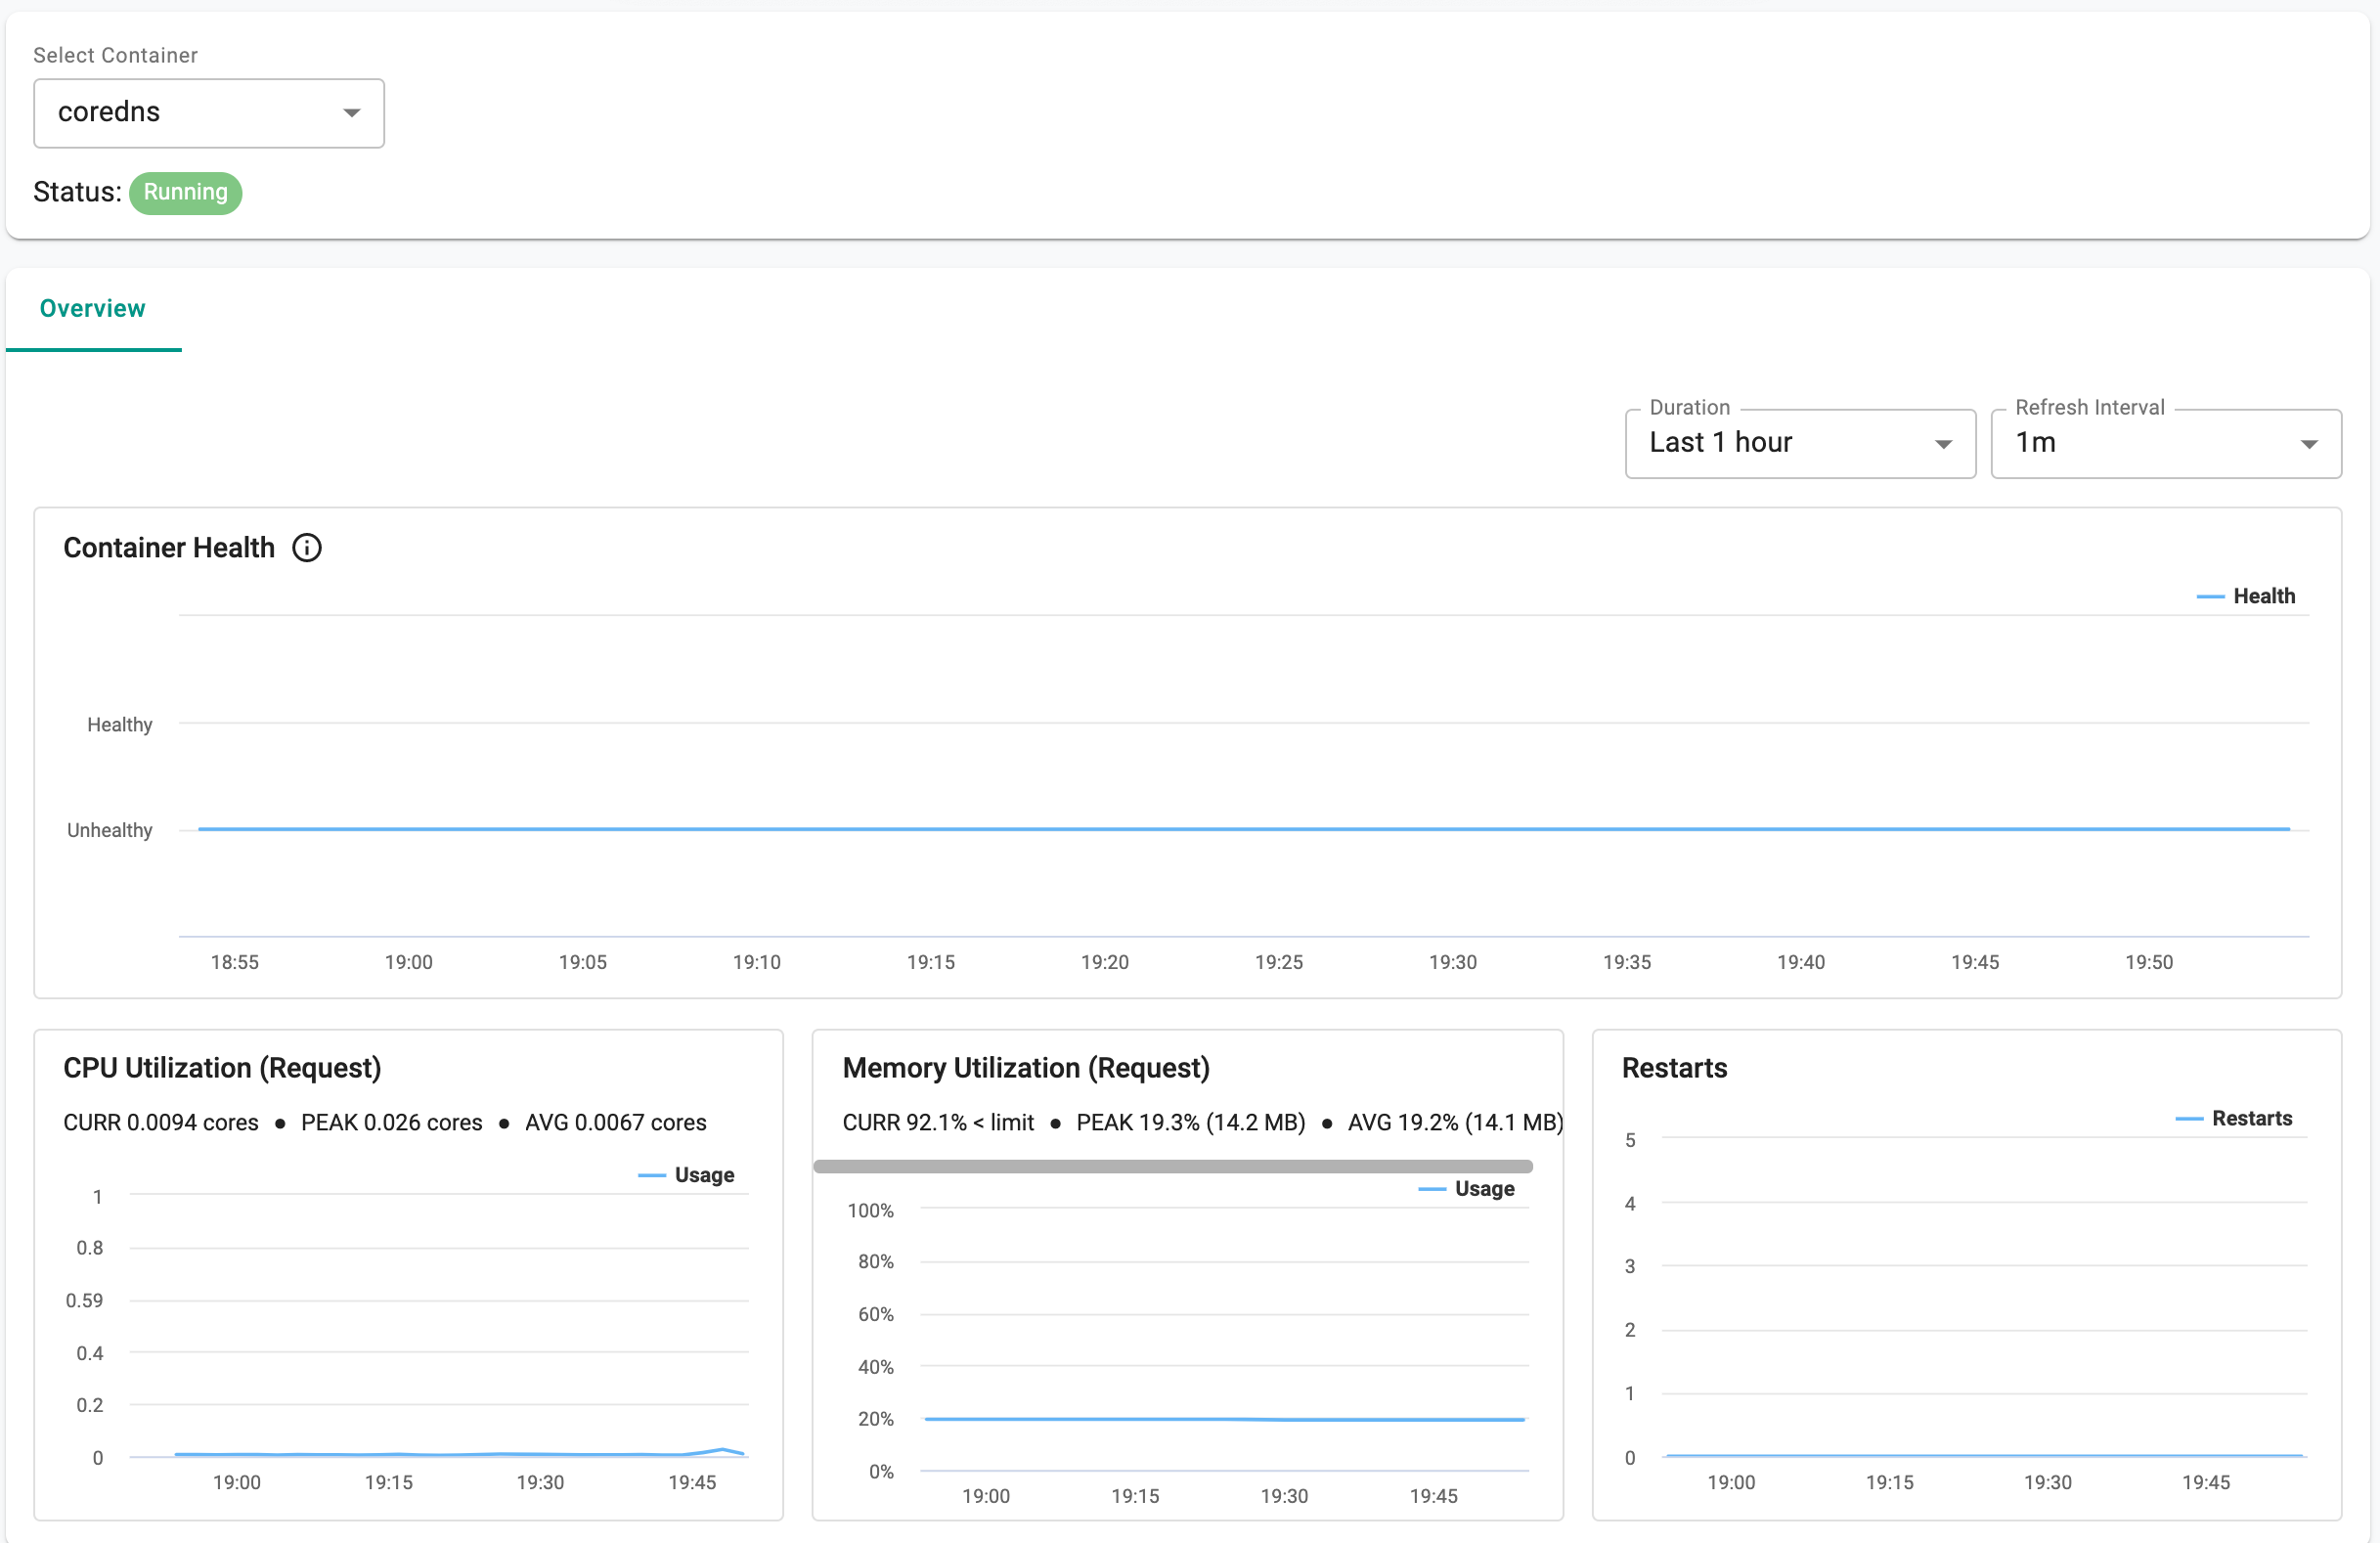Click the Container Health heading
The width and height of the screenshot is (2380, 1543).
click(169, 548)
